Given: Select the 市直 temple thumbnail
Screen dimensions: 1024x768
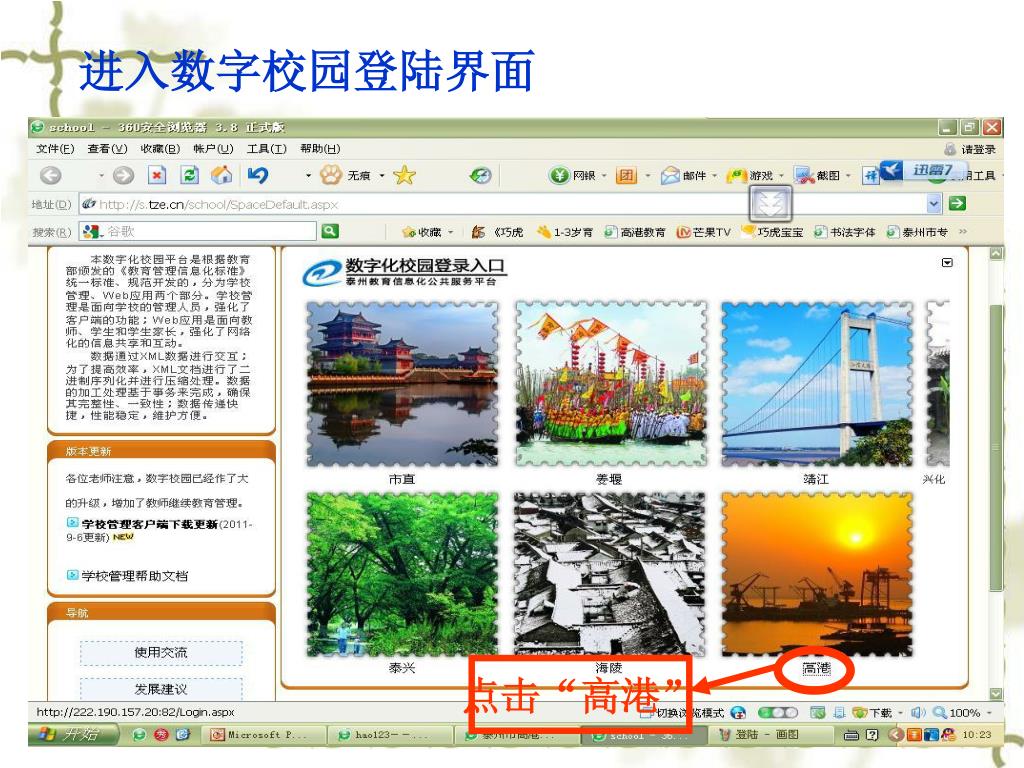Looking at the screenshot, I should click(402, 383).
